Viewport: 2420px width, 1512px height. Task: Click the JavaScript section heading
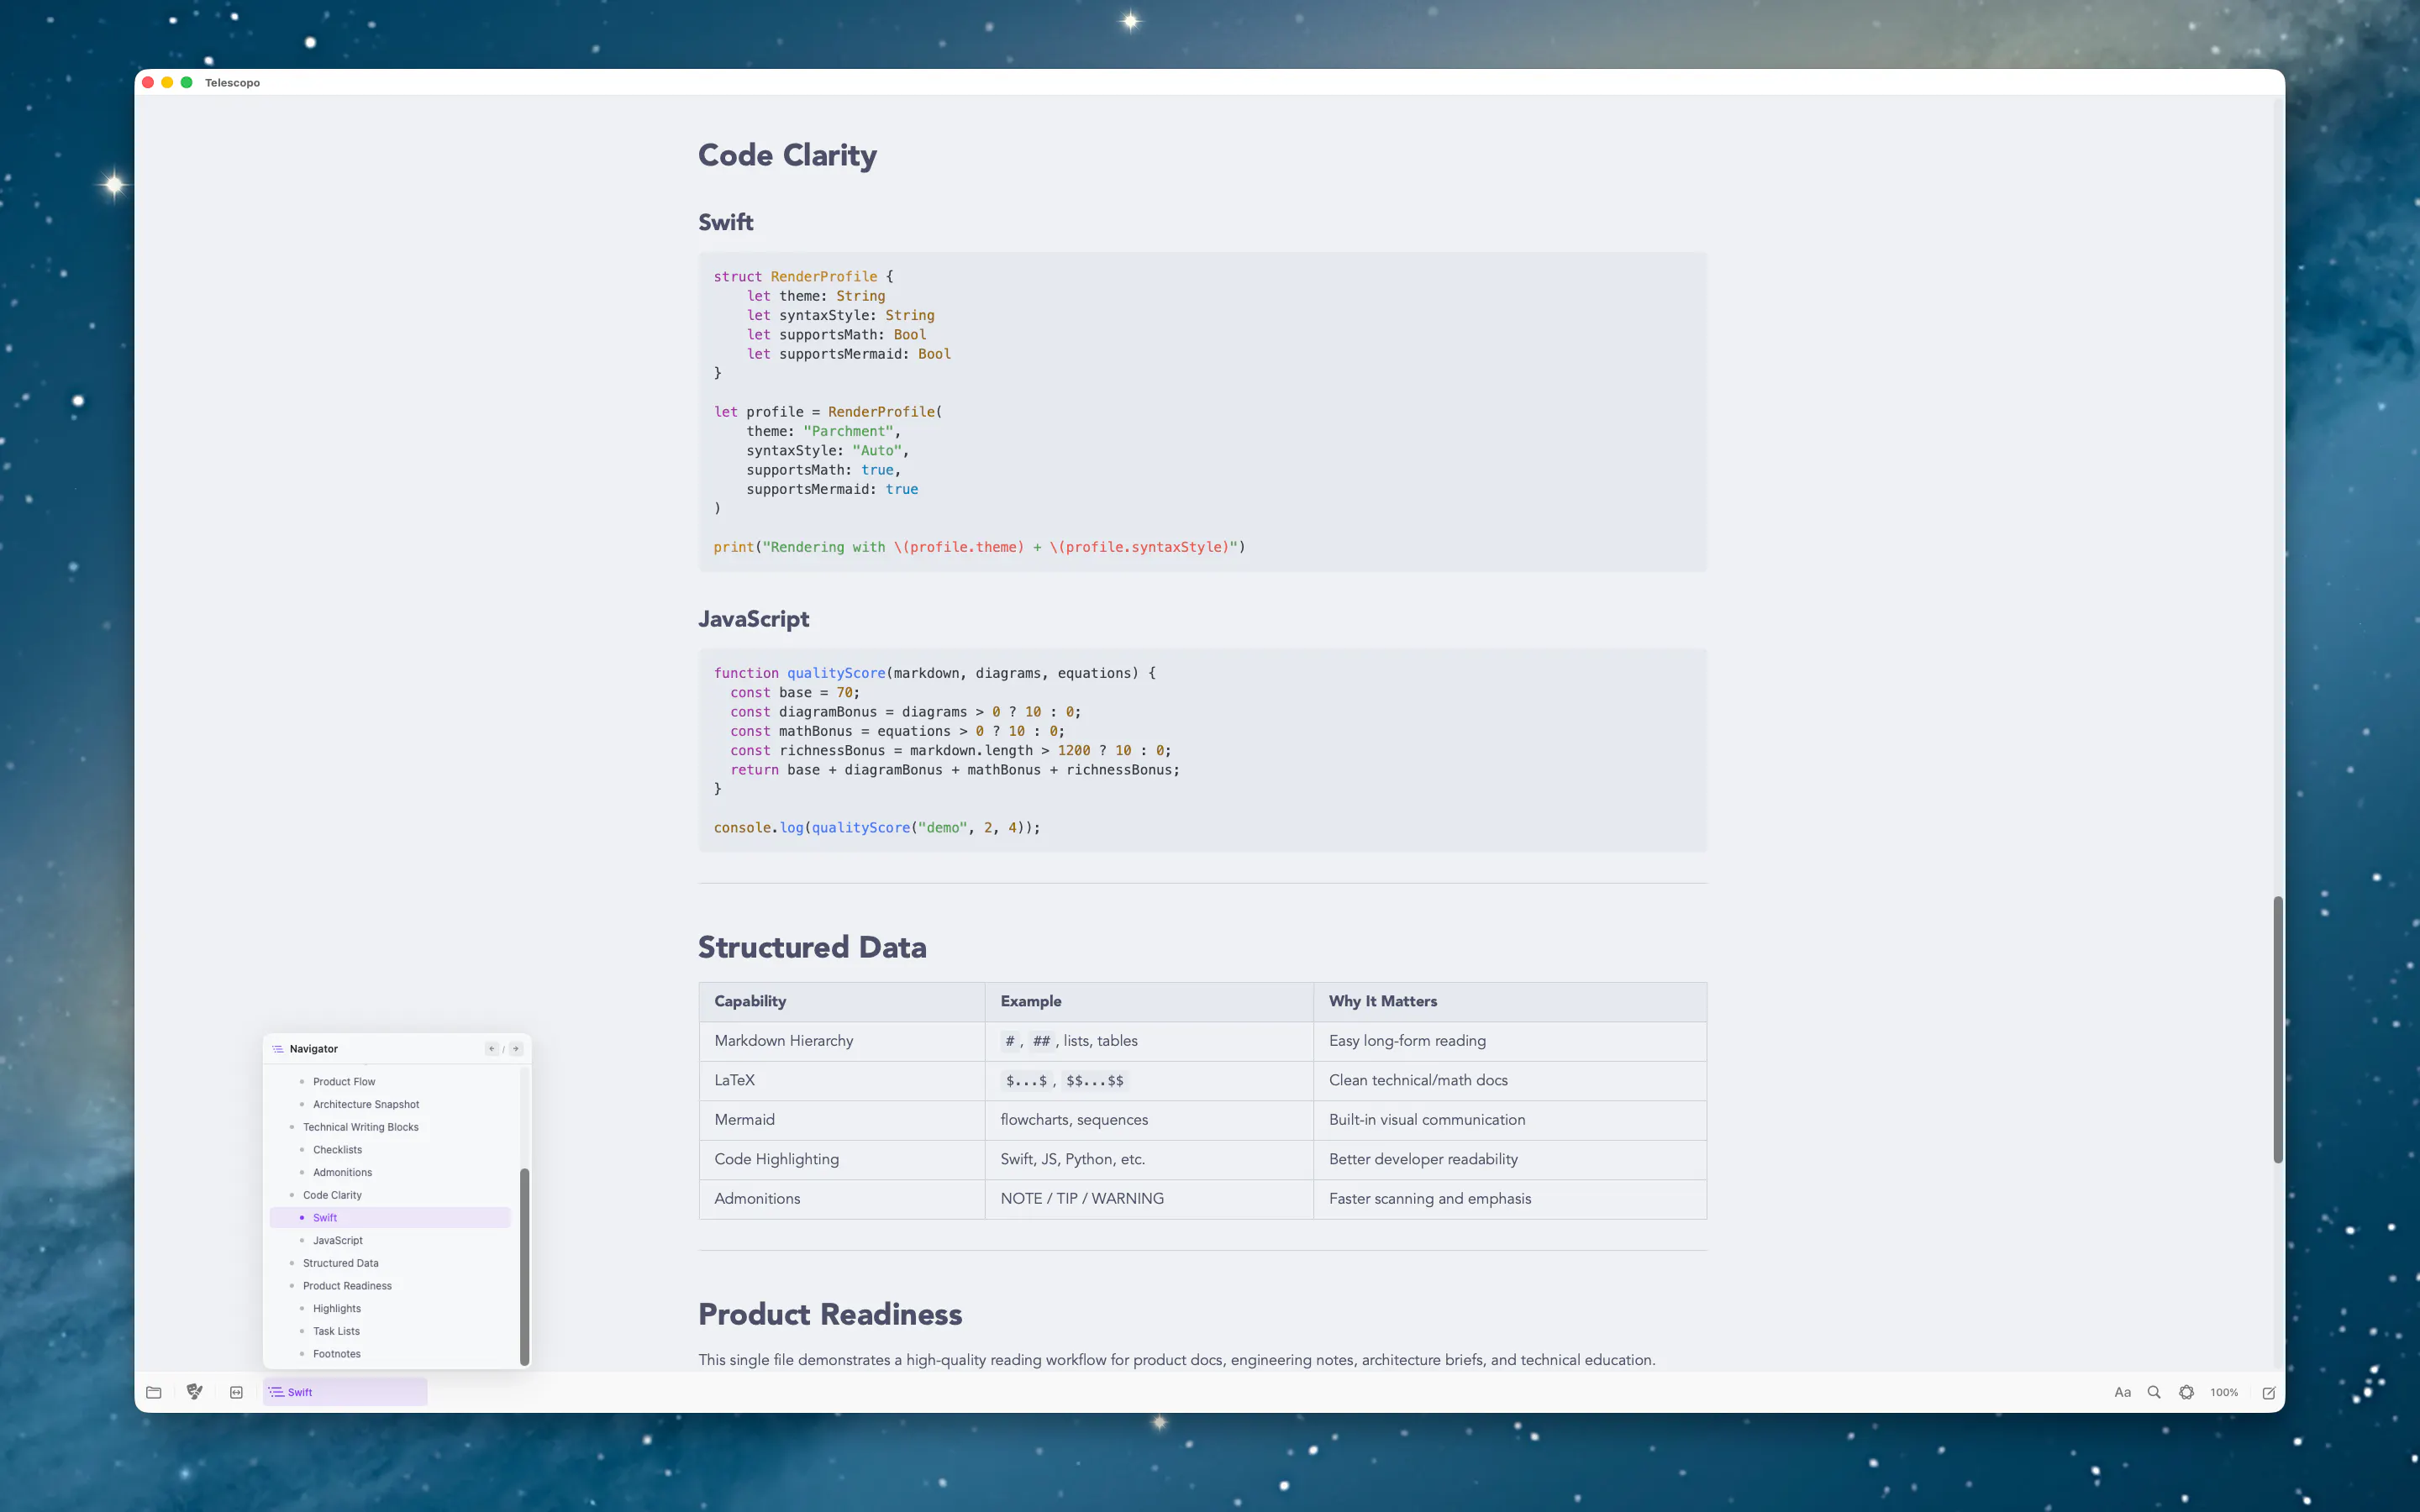click(x=753, y=619)
